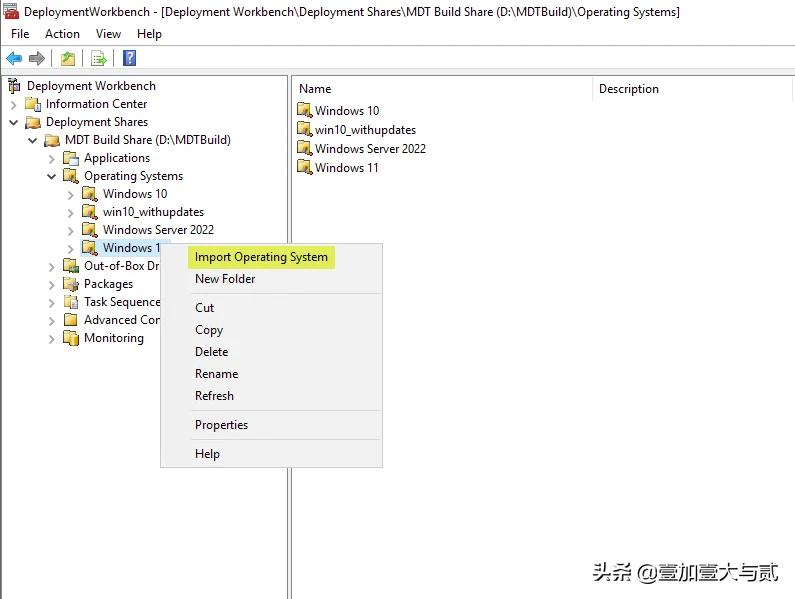Select Windows 10 text in the list pane
The image size is (795, 599).
pos(347,111)
